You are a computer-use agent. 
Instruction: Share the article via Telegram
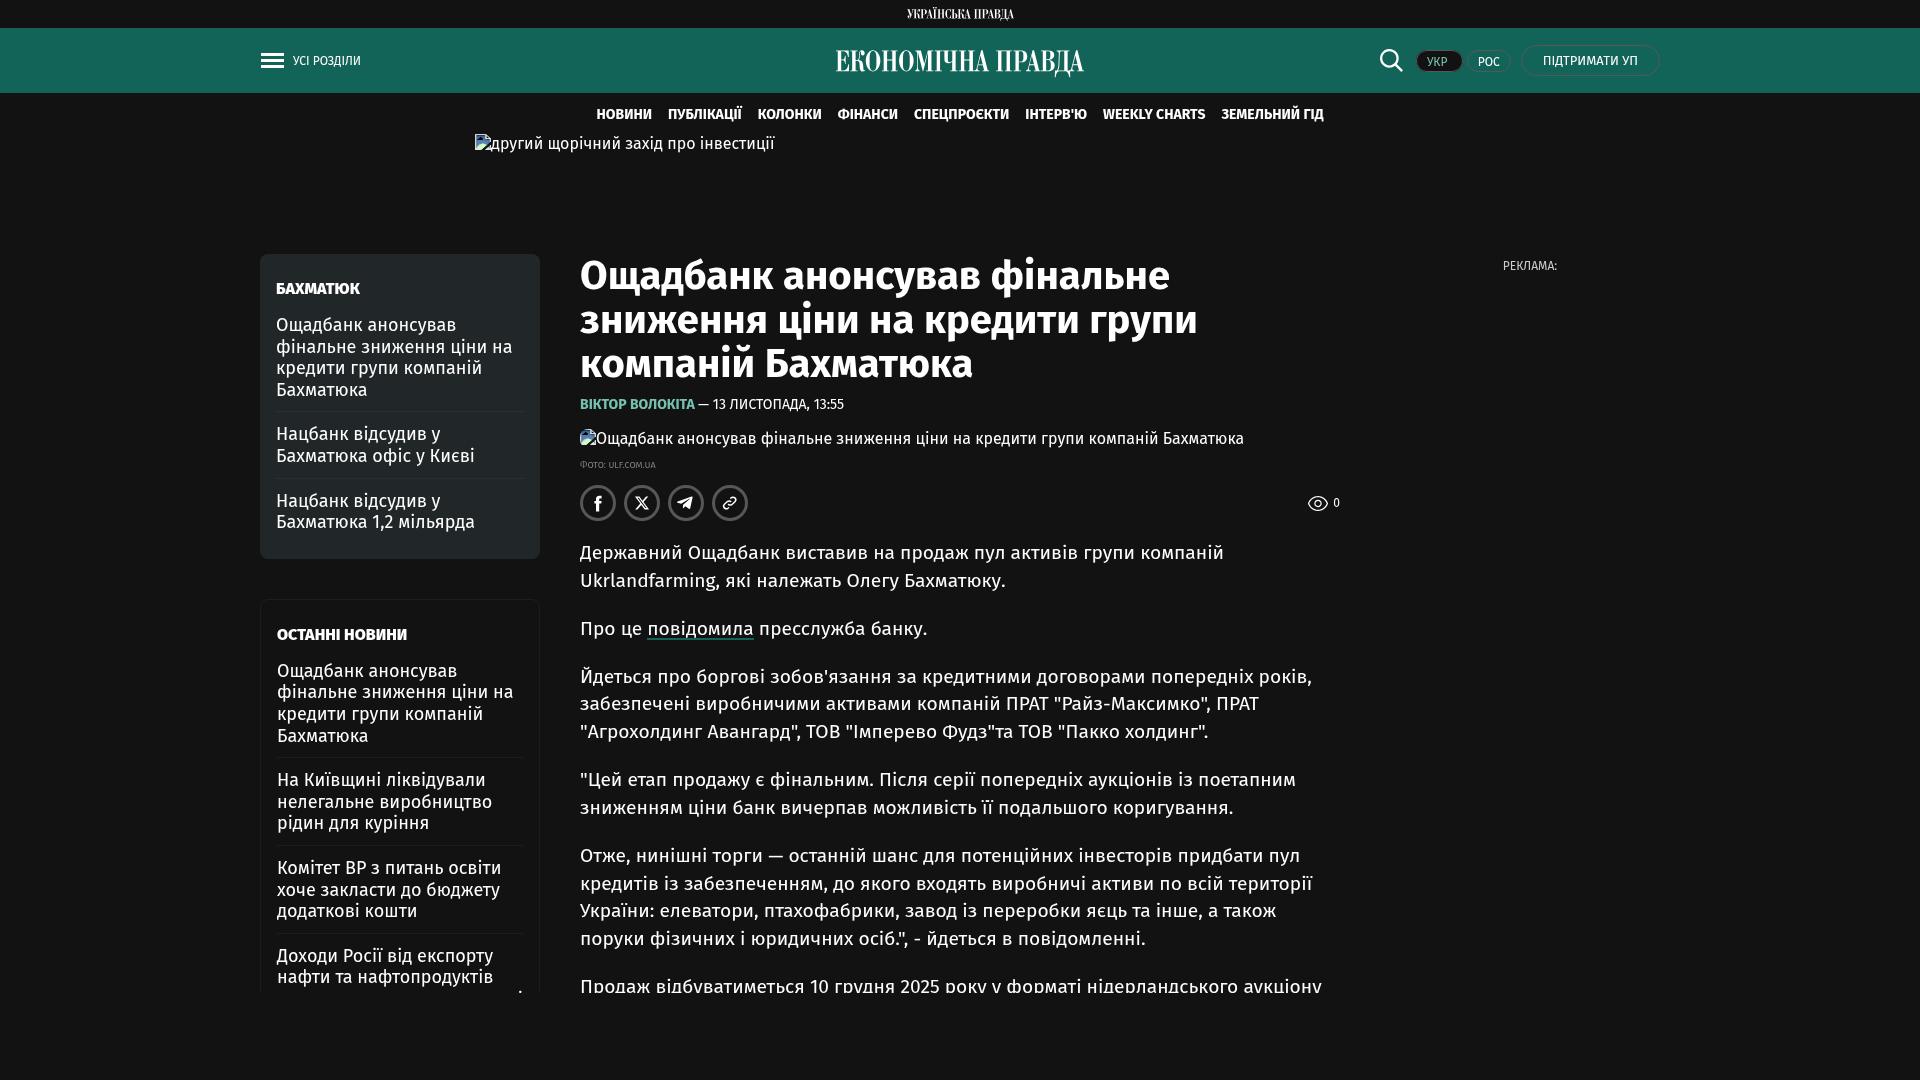(x=686, y=503)
